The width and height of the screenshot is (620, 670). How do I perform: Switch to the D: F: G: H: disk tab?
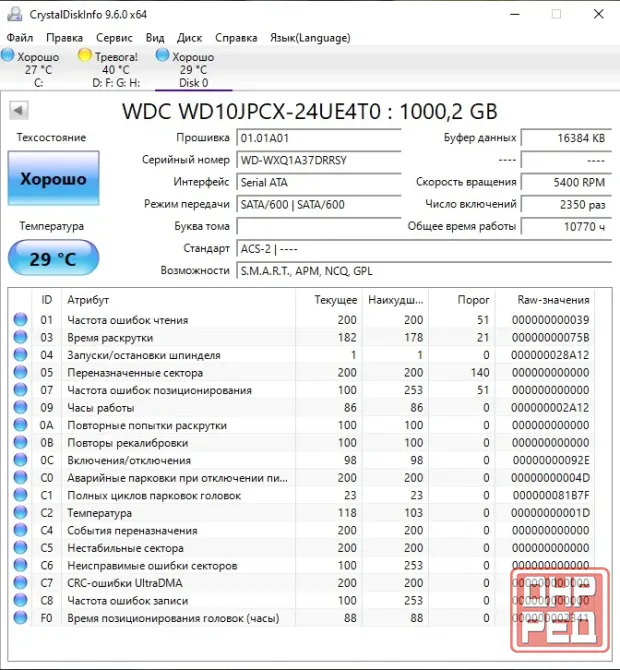coord(116,69)
